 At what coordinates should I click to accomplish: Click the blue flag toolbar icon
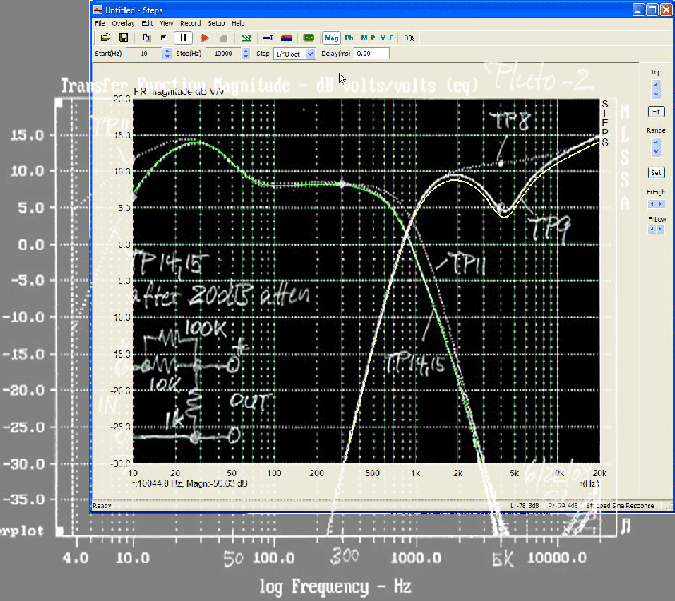[163, 38]
